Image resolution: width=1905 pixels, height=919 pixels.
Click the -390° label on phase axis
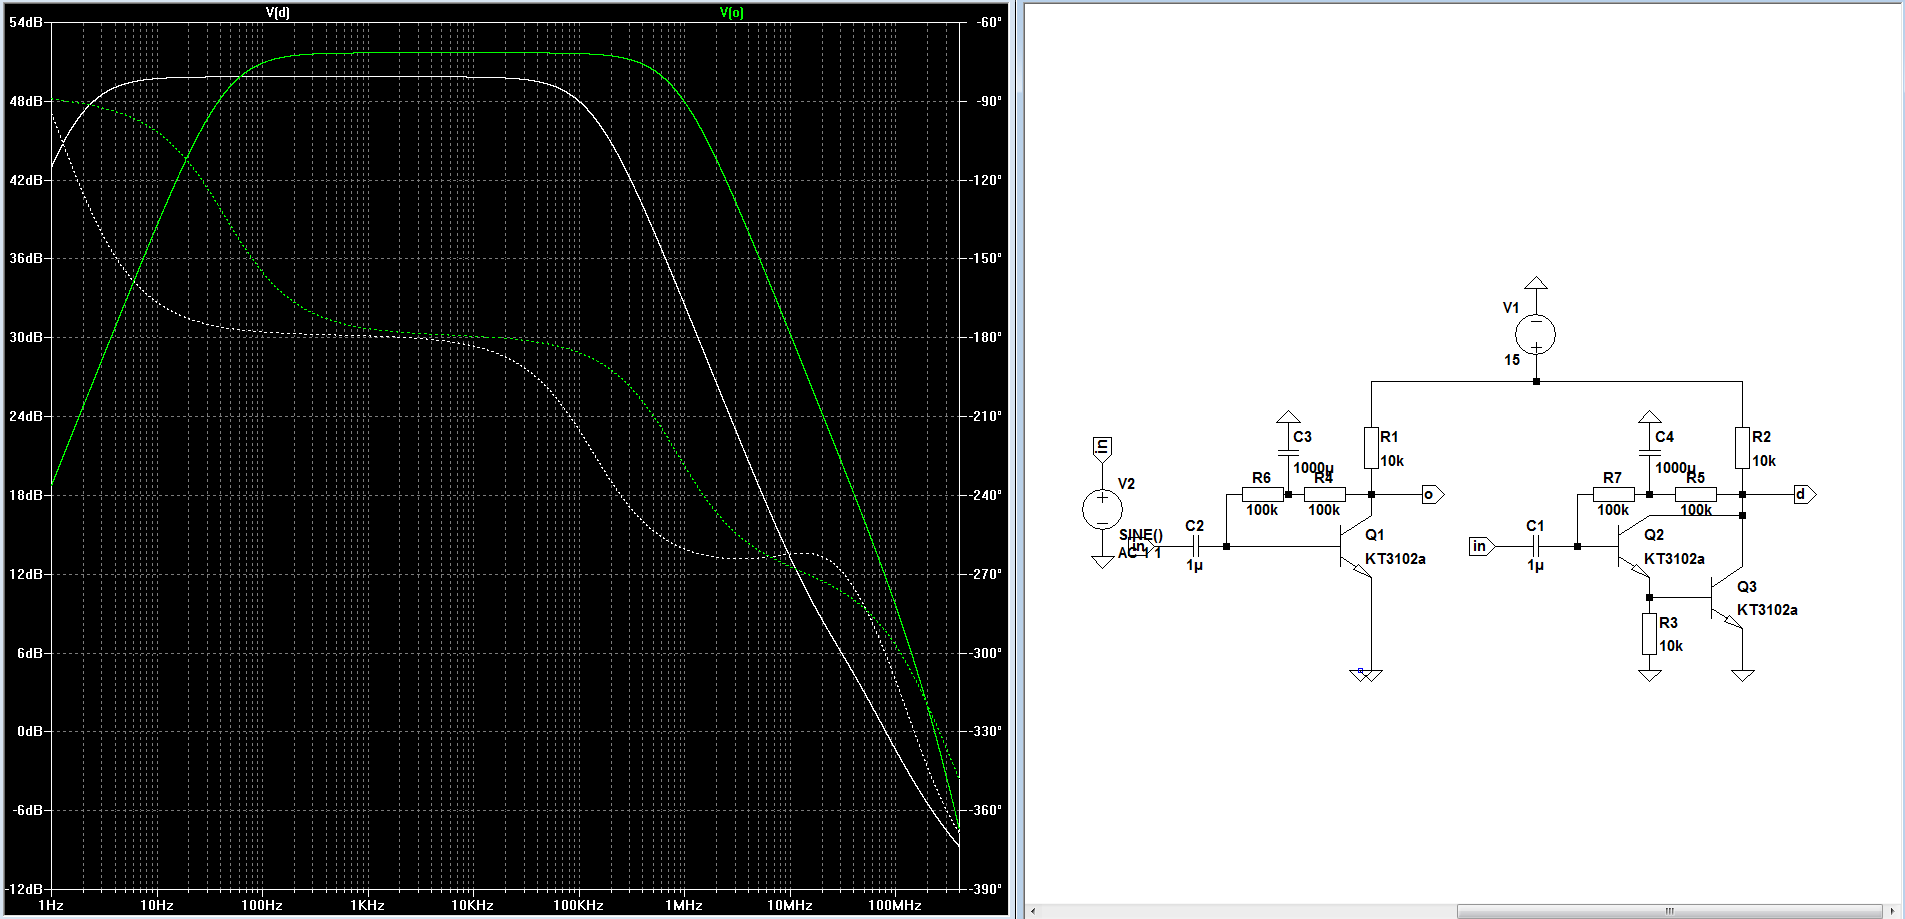[x=987, y=889]
